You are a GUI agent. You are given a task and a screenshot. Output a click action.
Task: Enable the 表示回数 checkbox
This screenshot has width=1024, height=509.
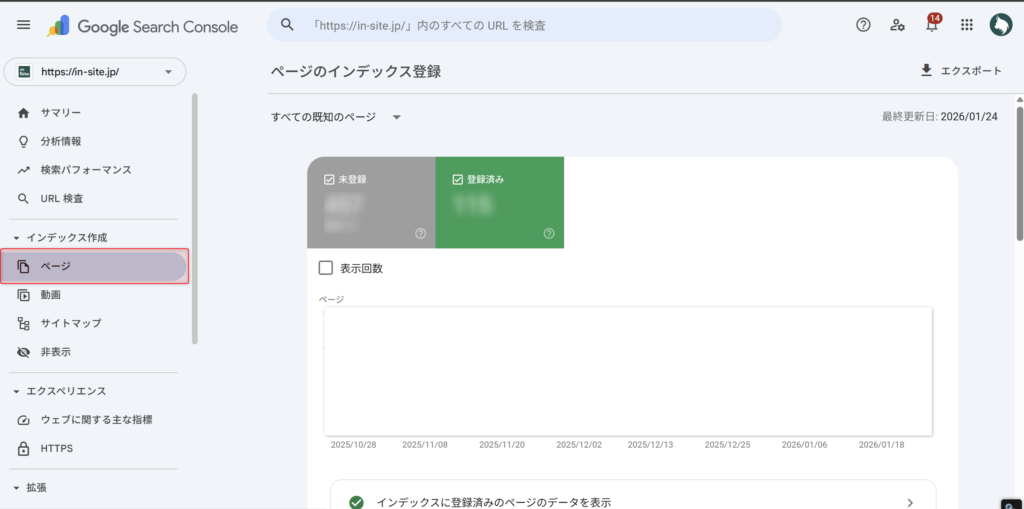[x=326, y=269]
